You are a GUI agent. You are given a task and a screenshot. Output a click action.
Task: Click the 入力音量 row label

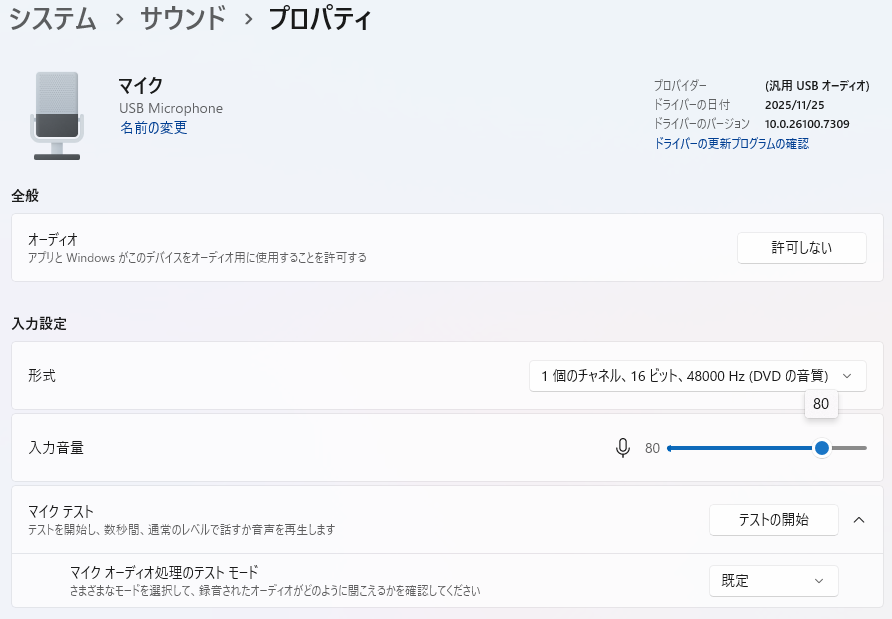[x=56, y=448]
